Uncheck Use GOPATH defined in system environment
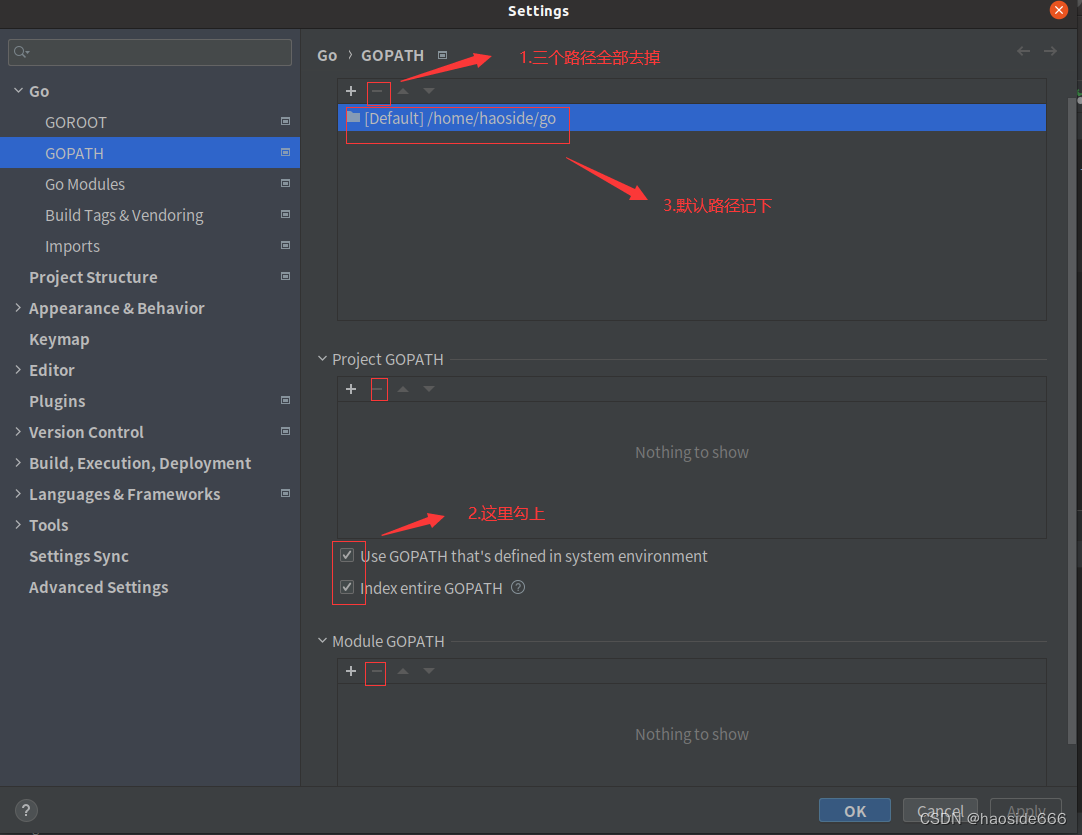 pos(348,555)
